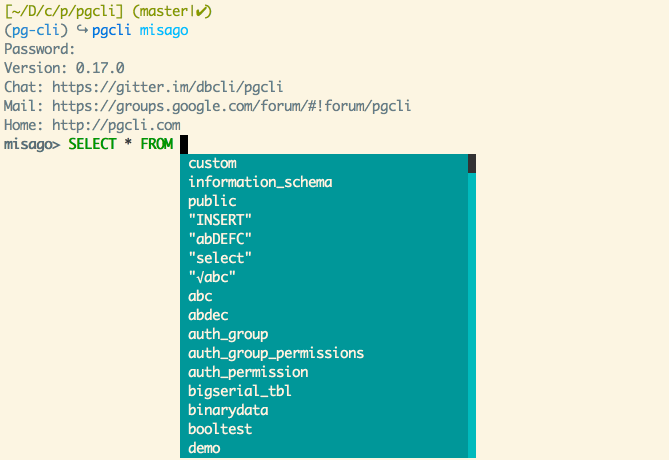669x460 pixels.
Task: Select auth_group in the dropdown
Action: coord(228,334)
